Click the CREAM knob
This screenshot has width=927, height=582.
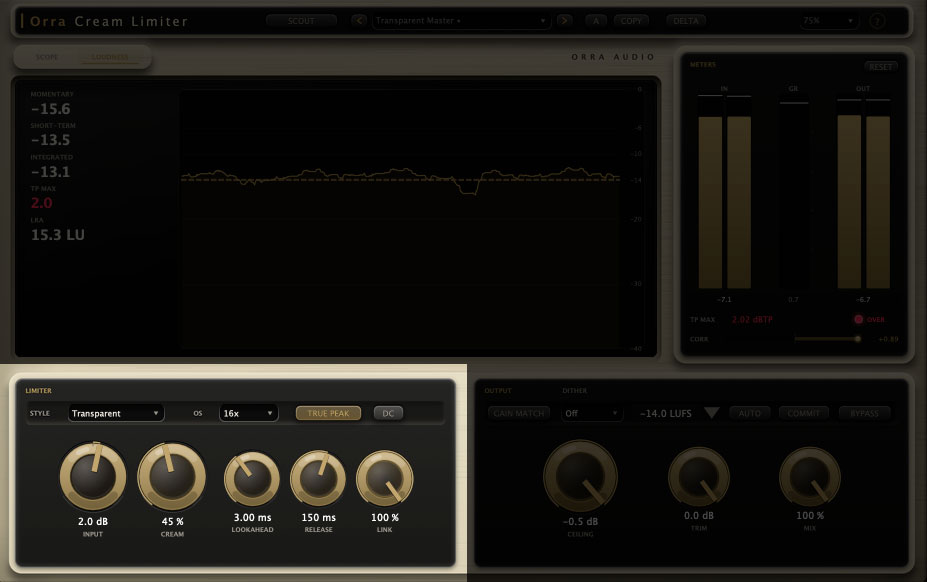tap(171, 477)
